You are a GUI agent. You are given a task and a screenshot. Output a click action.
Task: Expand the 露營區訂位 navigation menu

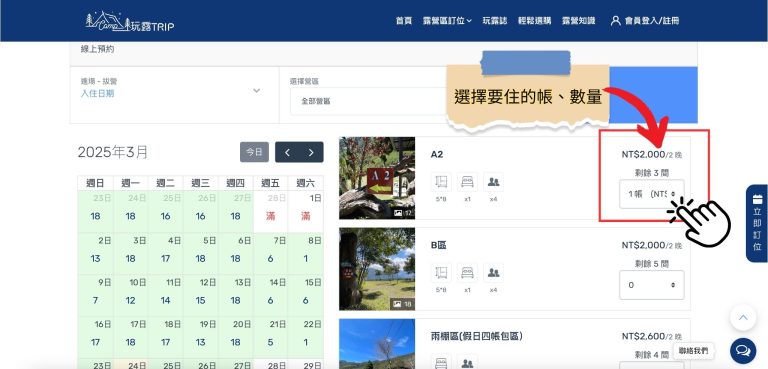pos(447,21)
